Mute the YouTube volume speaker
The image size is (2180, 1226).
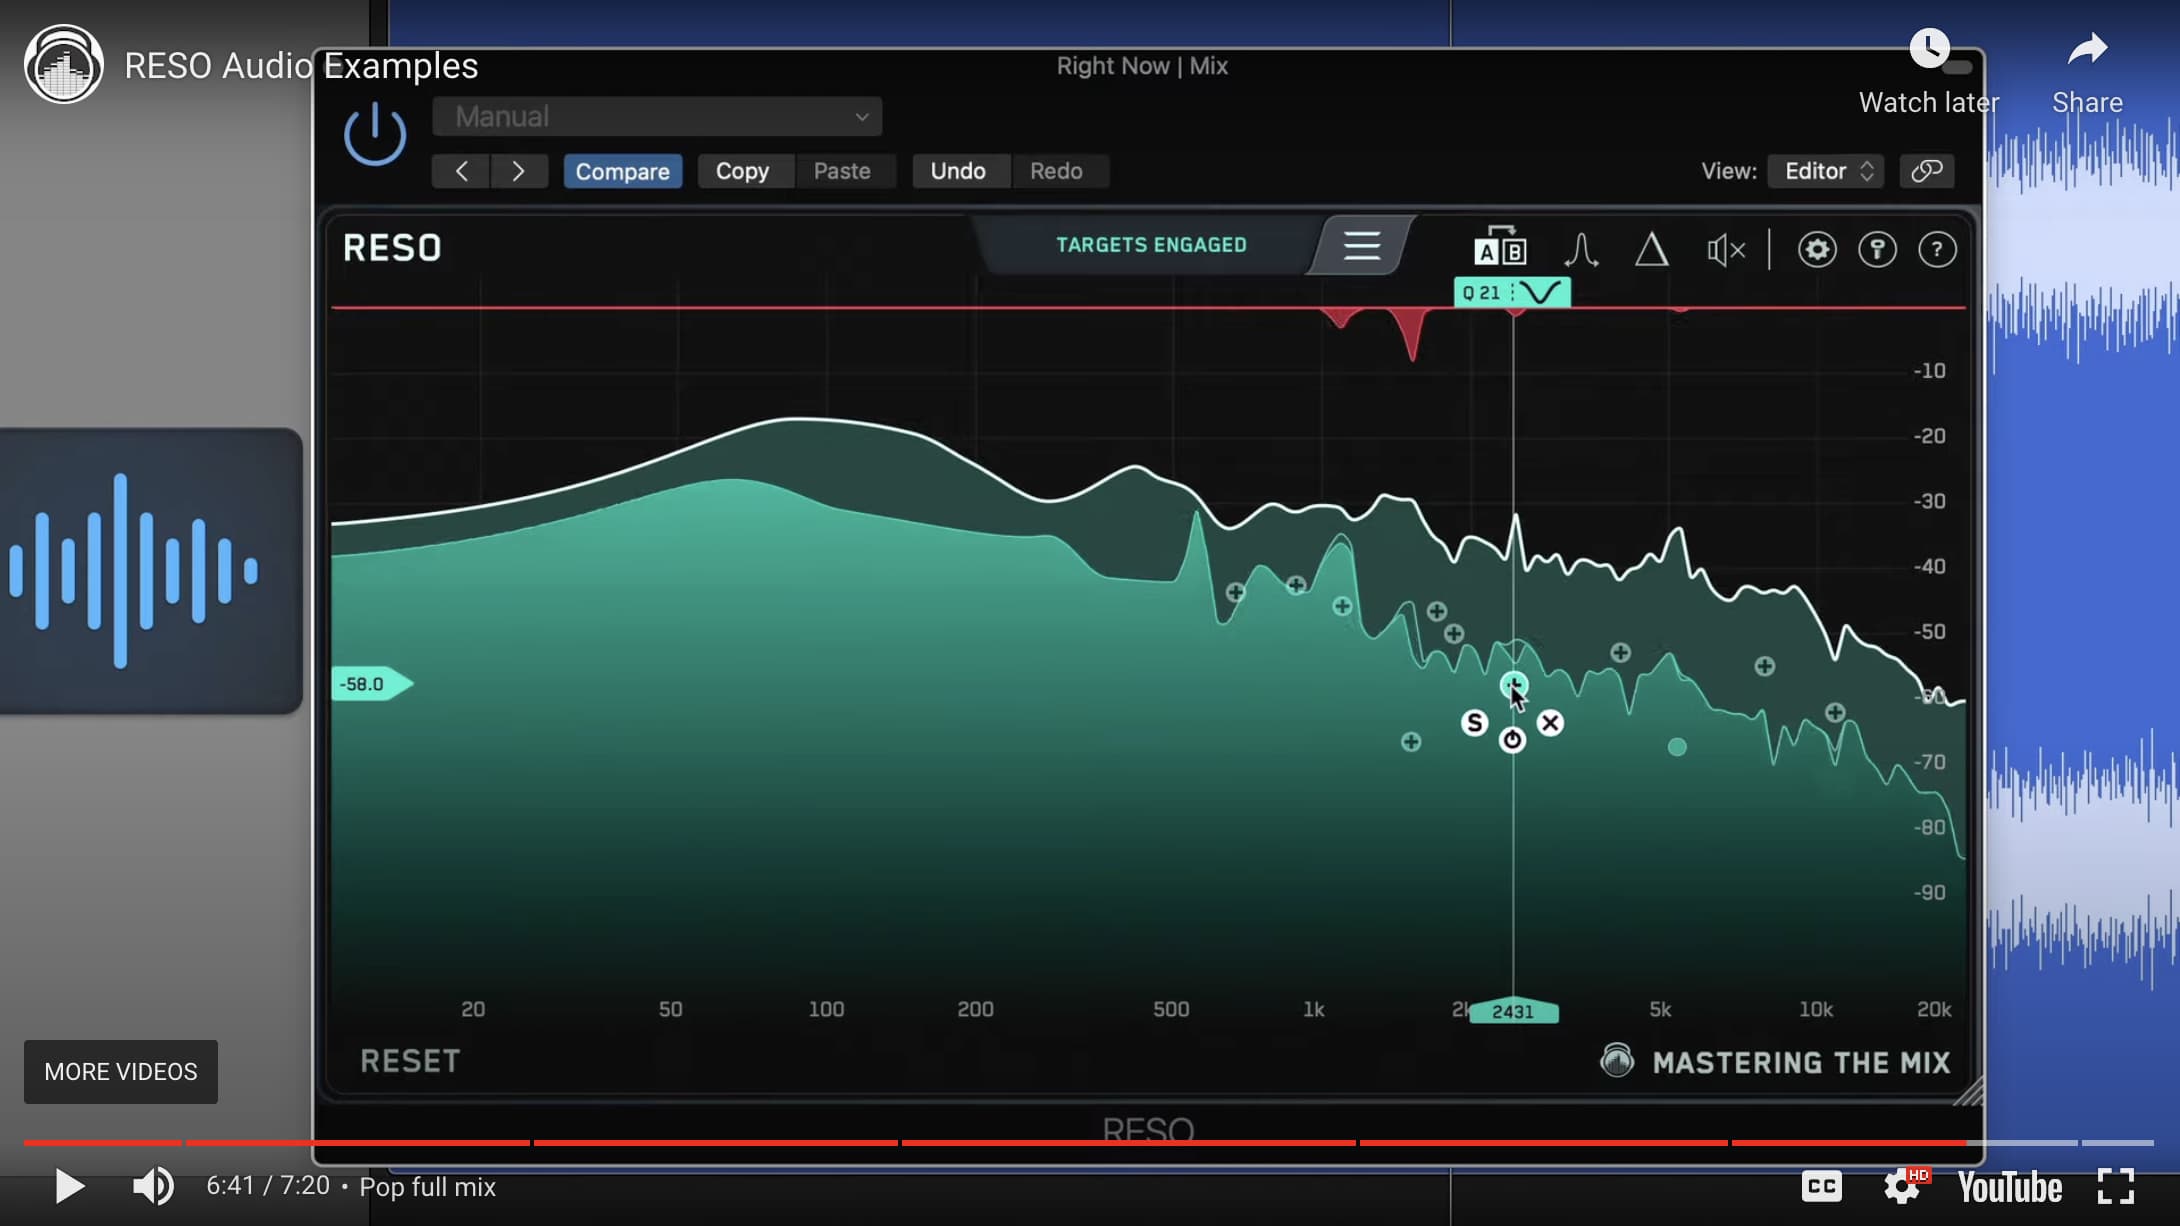153,1187
